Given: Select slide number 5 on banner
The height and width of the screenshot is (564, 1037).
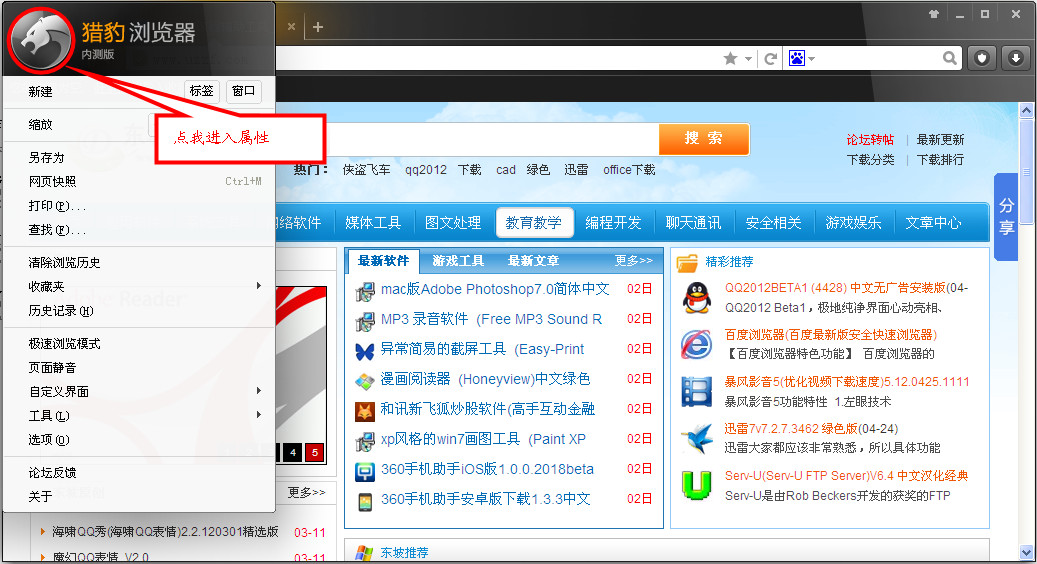Looking at the screenshot, I should click(315, 453).
